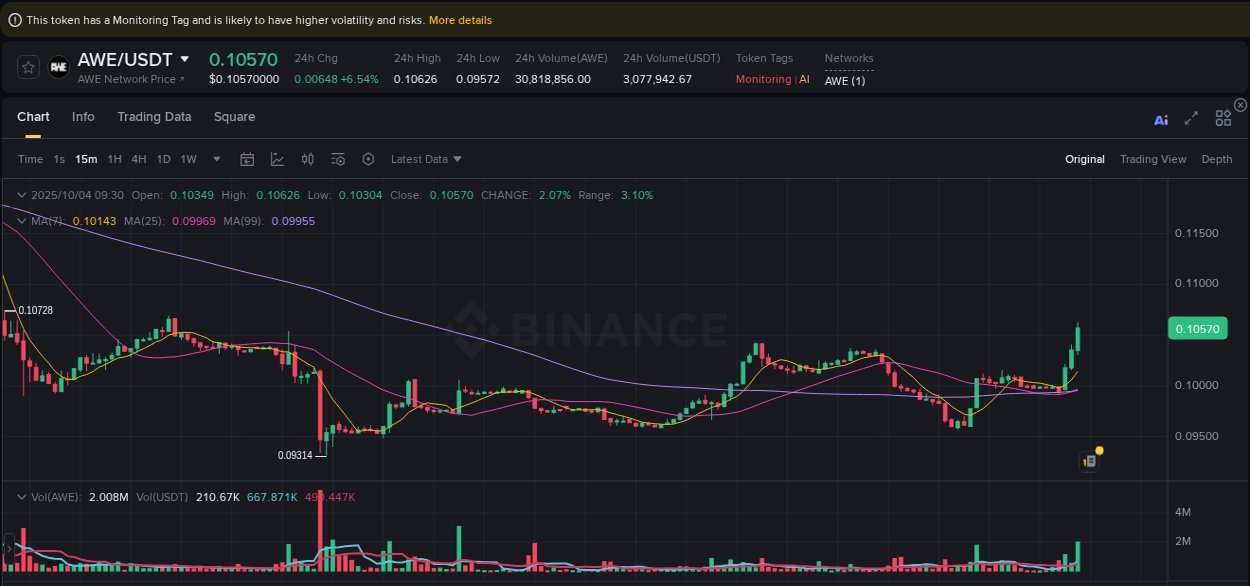The height and width of the screenshot is (586, 1250).
Task: Open the date range calendar picker
Action: pyautogui.click(x=247, y=158)
